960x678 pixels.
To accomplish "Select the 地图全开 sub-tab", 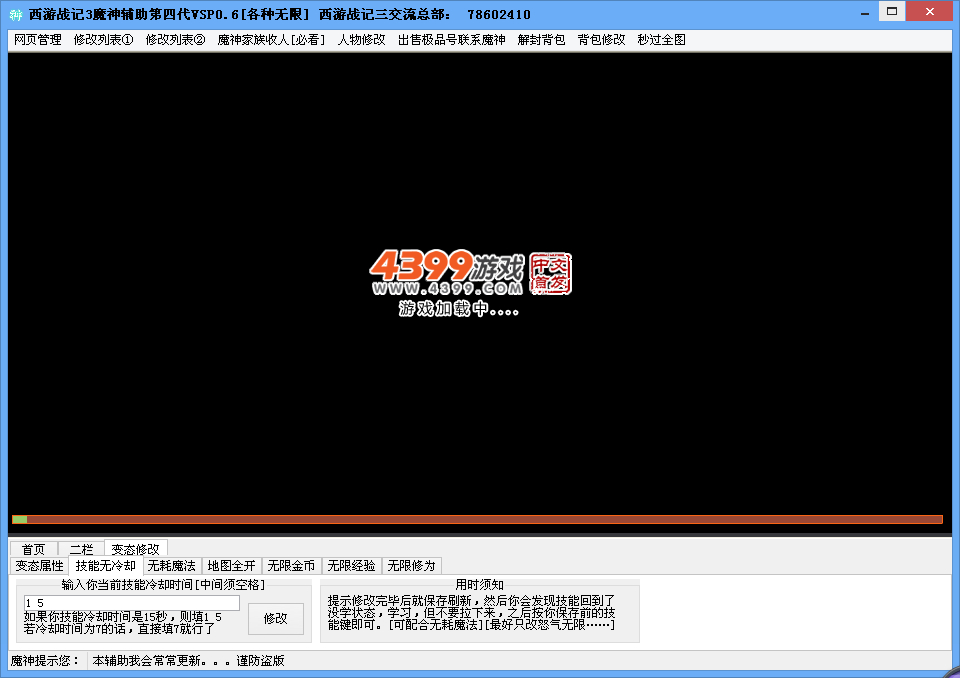I will click(x=231, y=565).
